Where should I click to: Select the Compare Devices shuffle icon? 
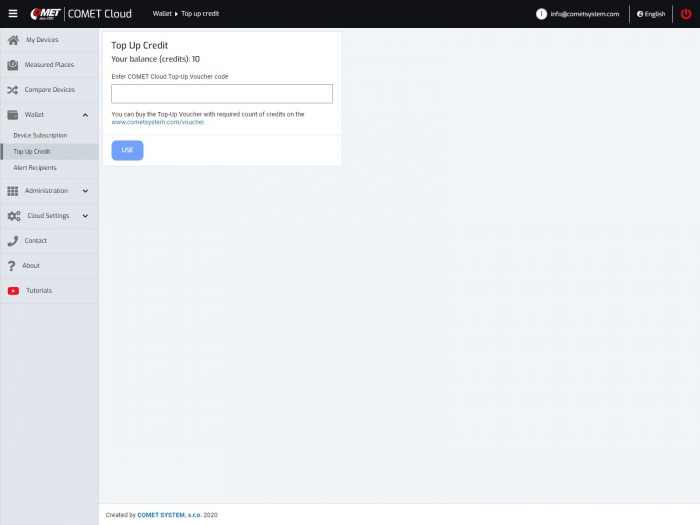pos(13,90)
